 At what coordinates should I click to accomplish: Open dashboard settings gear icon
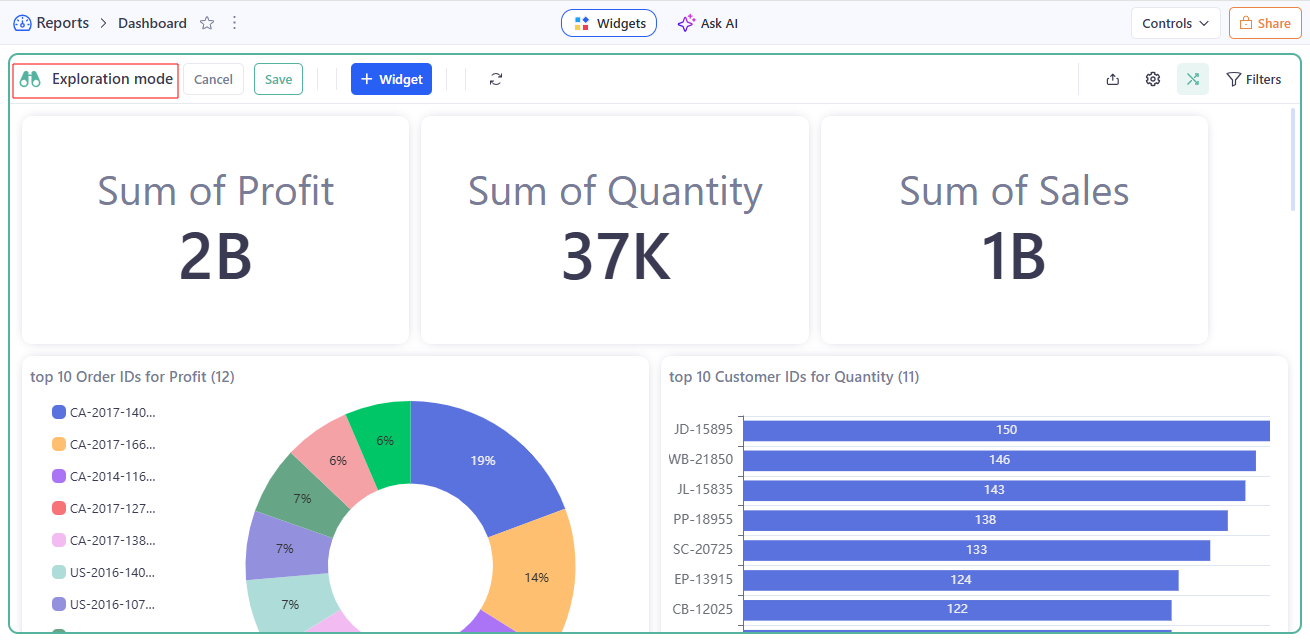1153,79
